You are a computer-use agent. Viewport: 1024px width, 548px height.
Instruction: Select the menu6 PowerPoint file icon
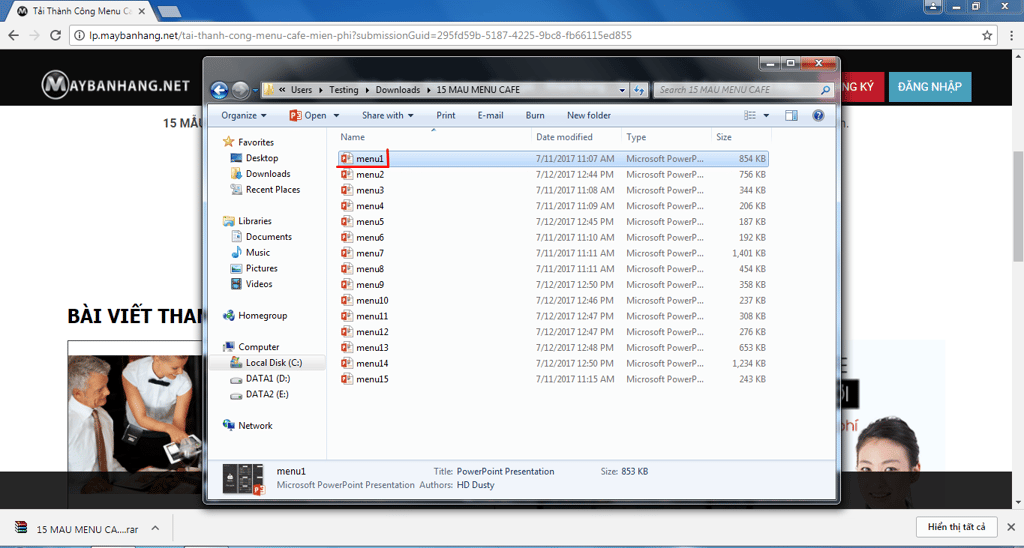tap(347, 237)
